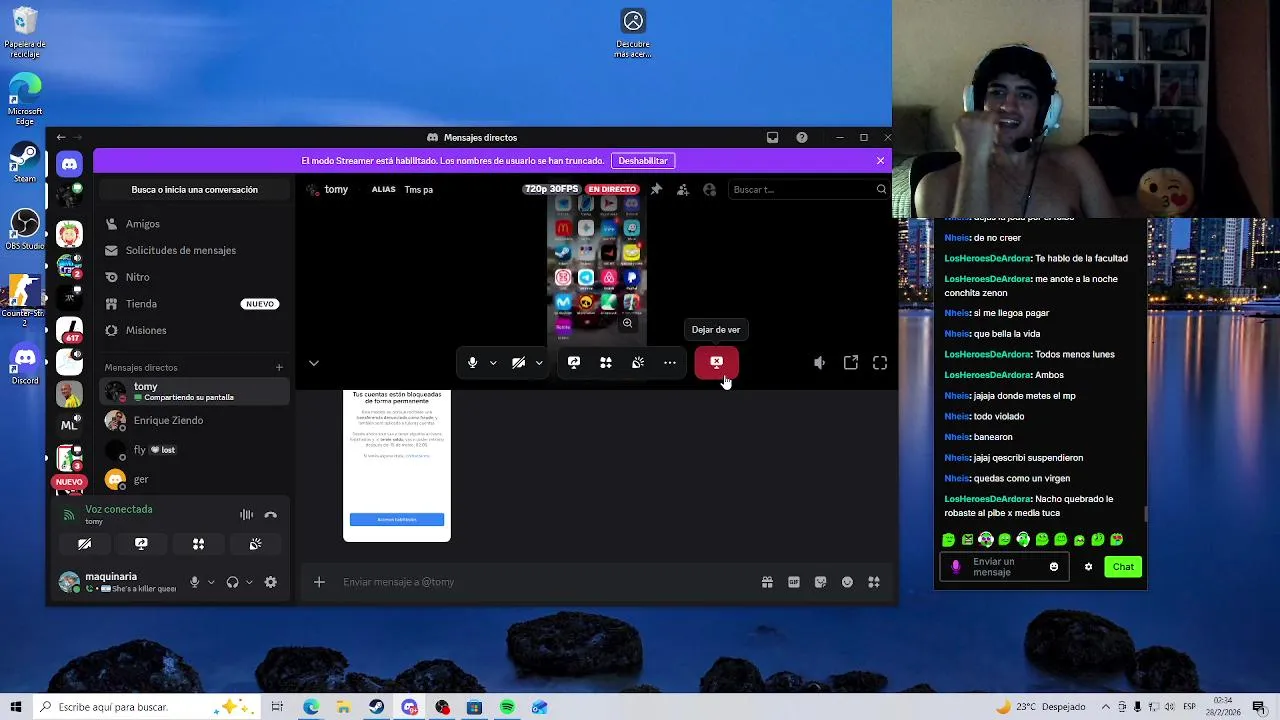
Task: Mute microphone in user panel
Action: (195, 582)
